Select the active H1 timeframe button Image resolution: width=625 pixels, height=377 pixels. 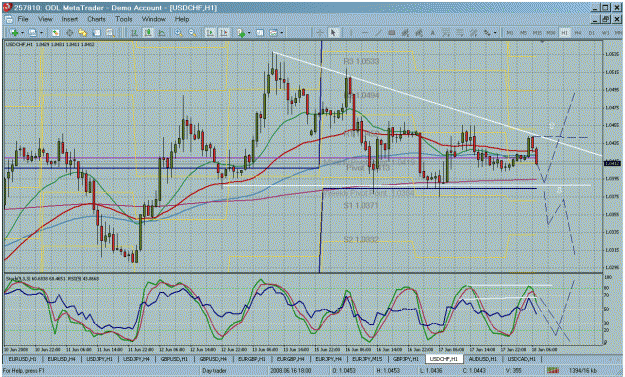(564, 33)
